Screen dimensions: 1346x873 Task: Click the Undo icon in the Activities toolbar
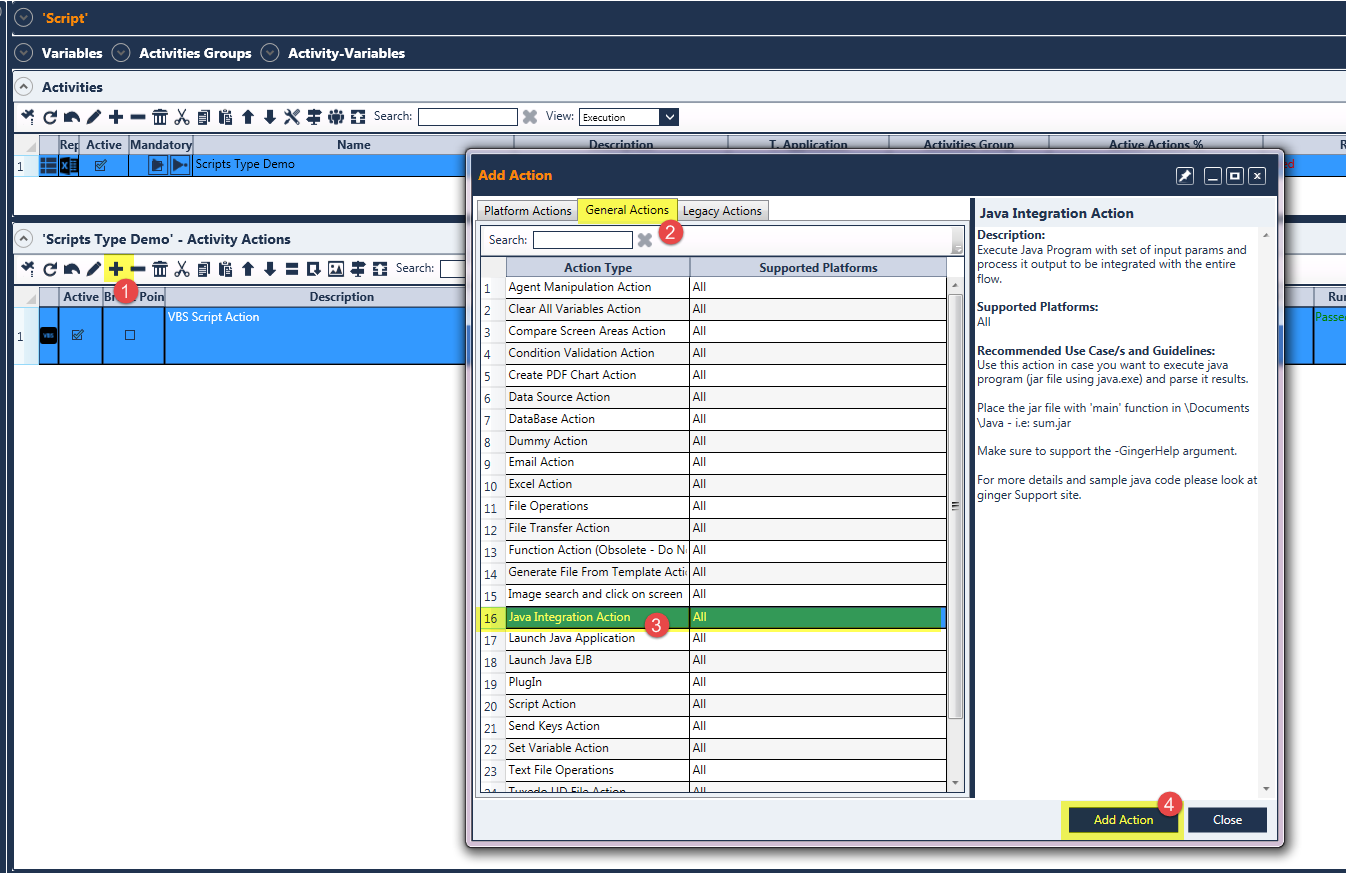point(72,116)
